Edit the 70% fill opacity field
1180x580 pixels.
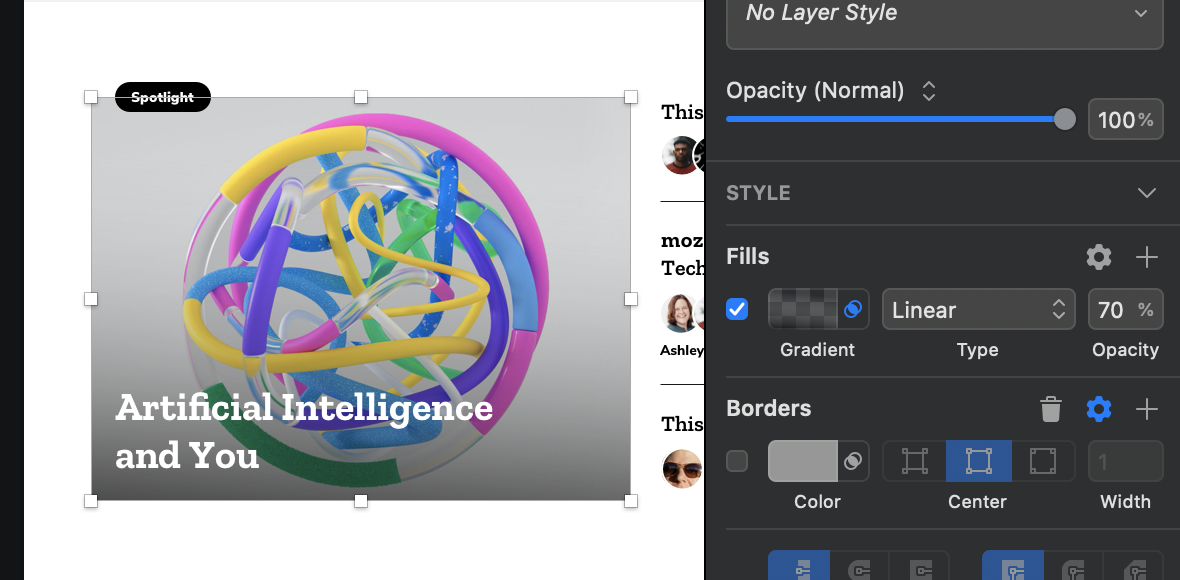point(1125,309)
